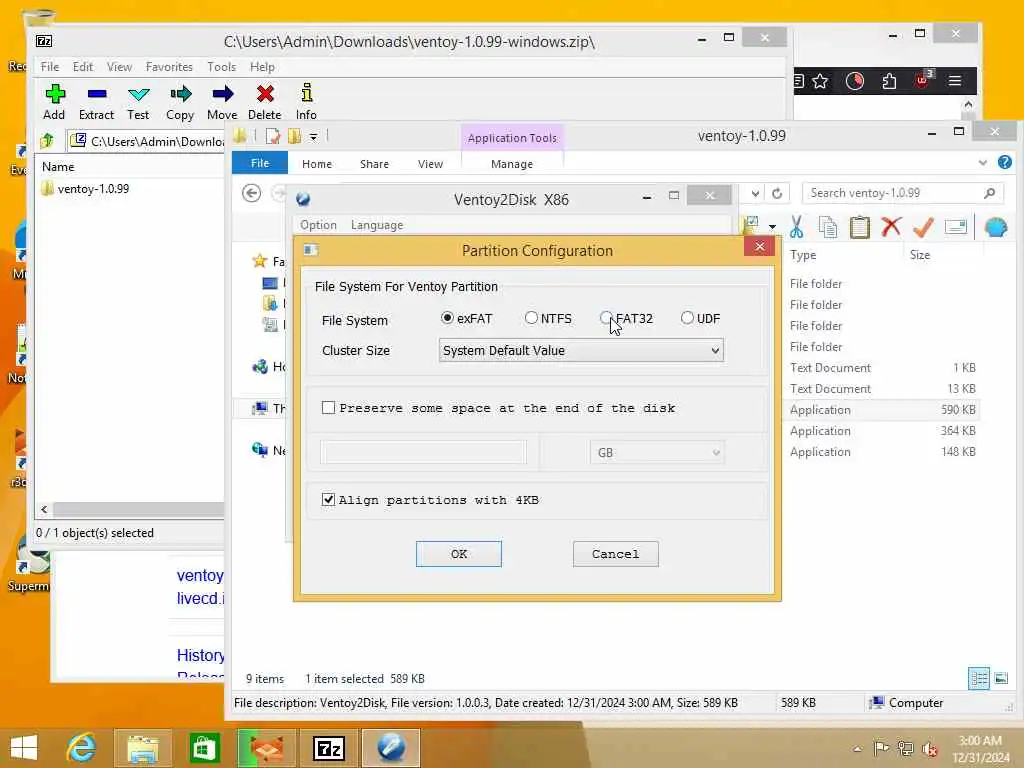Open the quick access toolbar customize arrow
1024x768 pixels.
[313, 136]
